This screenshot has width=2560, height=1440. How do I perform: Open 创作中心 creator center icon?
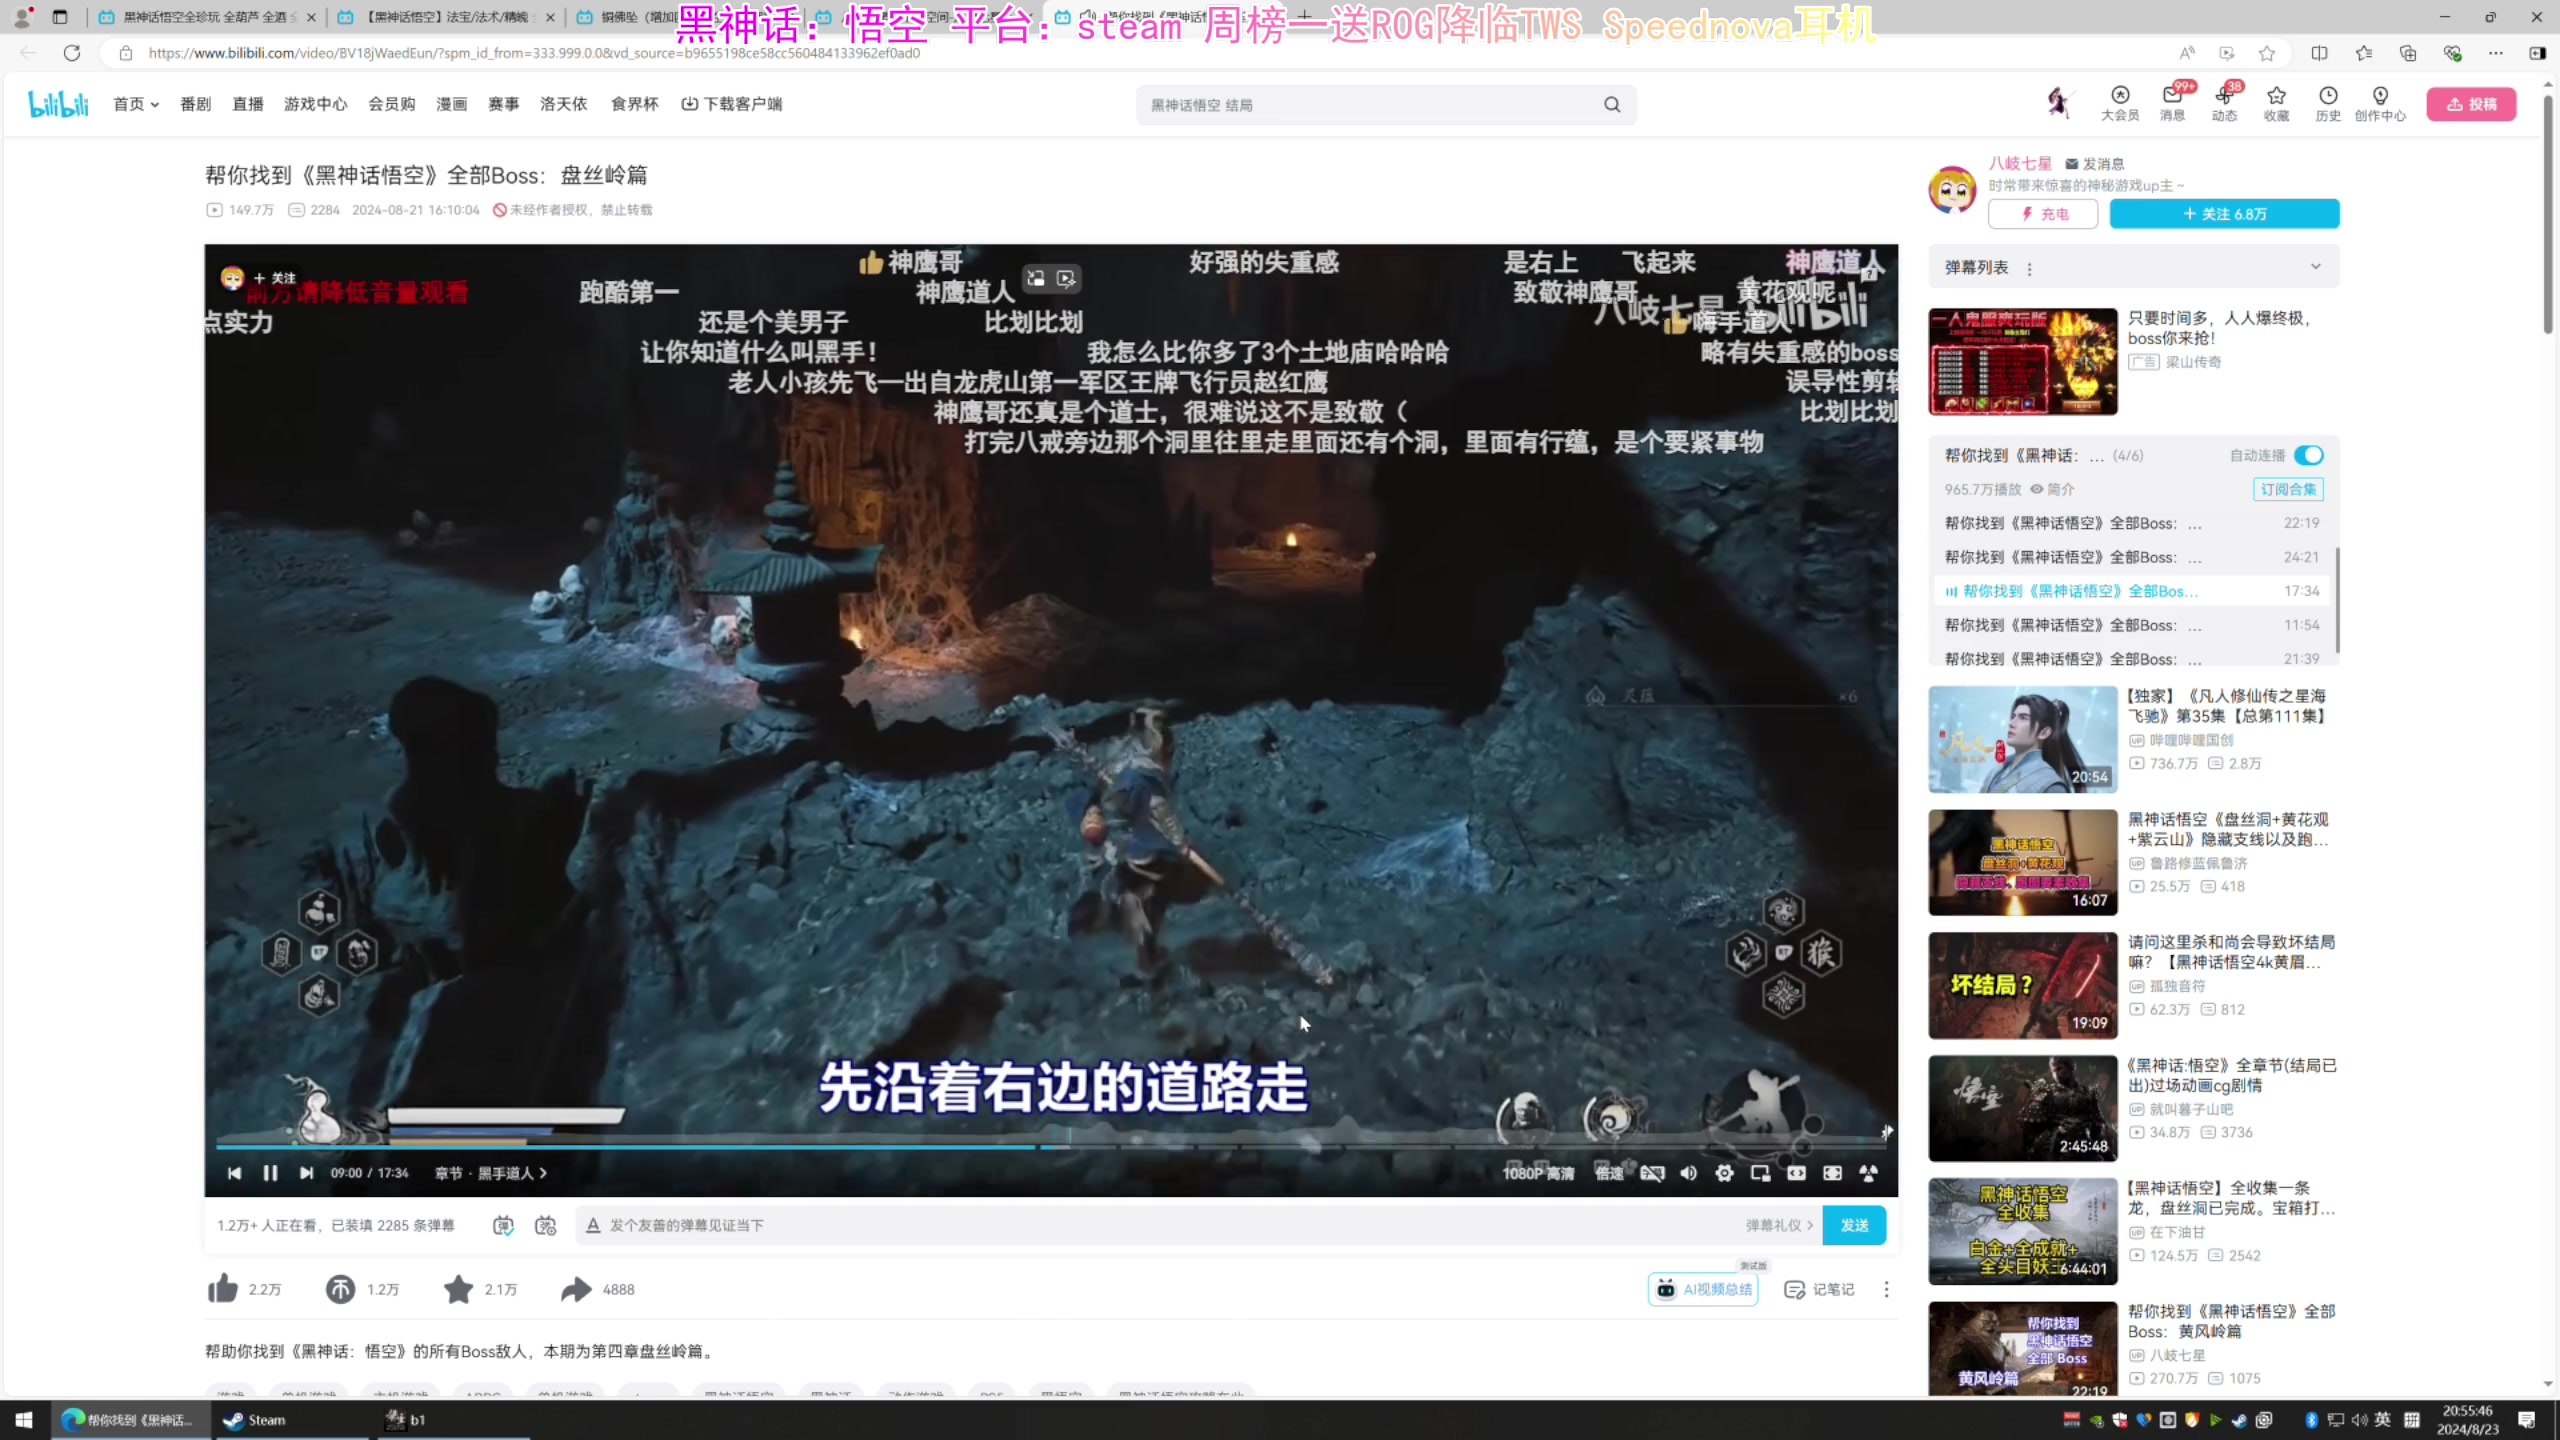click(2380, 103)
